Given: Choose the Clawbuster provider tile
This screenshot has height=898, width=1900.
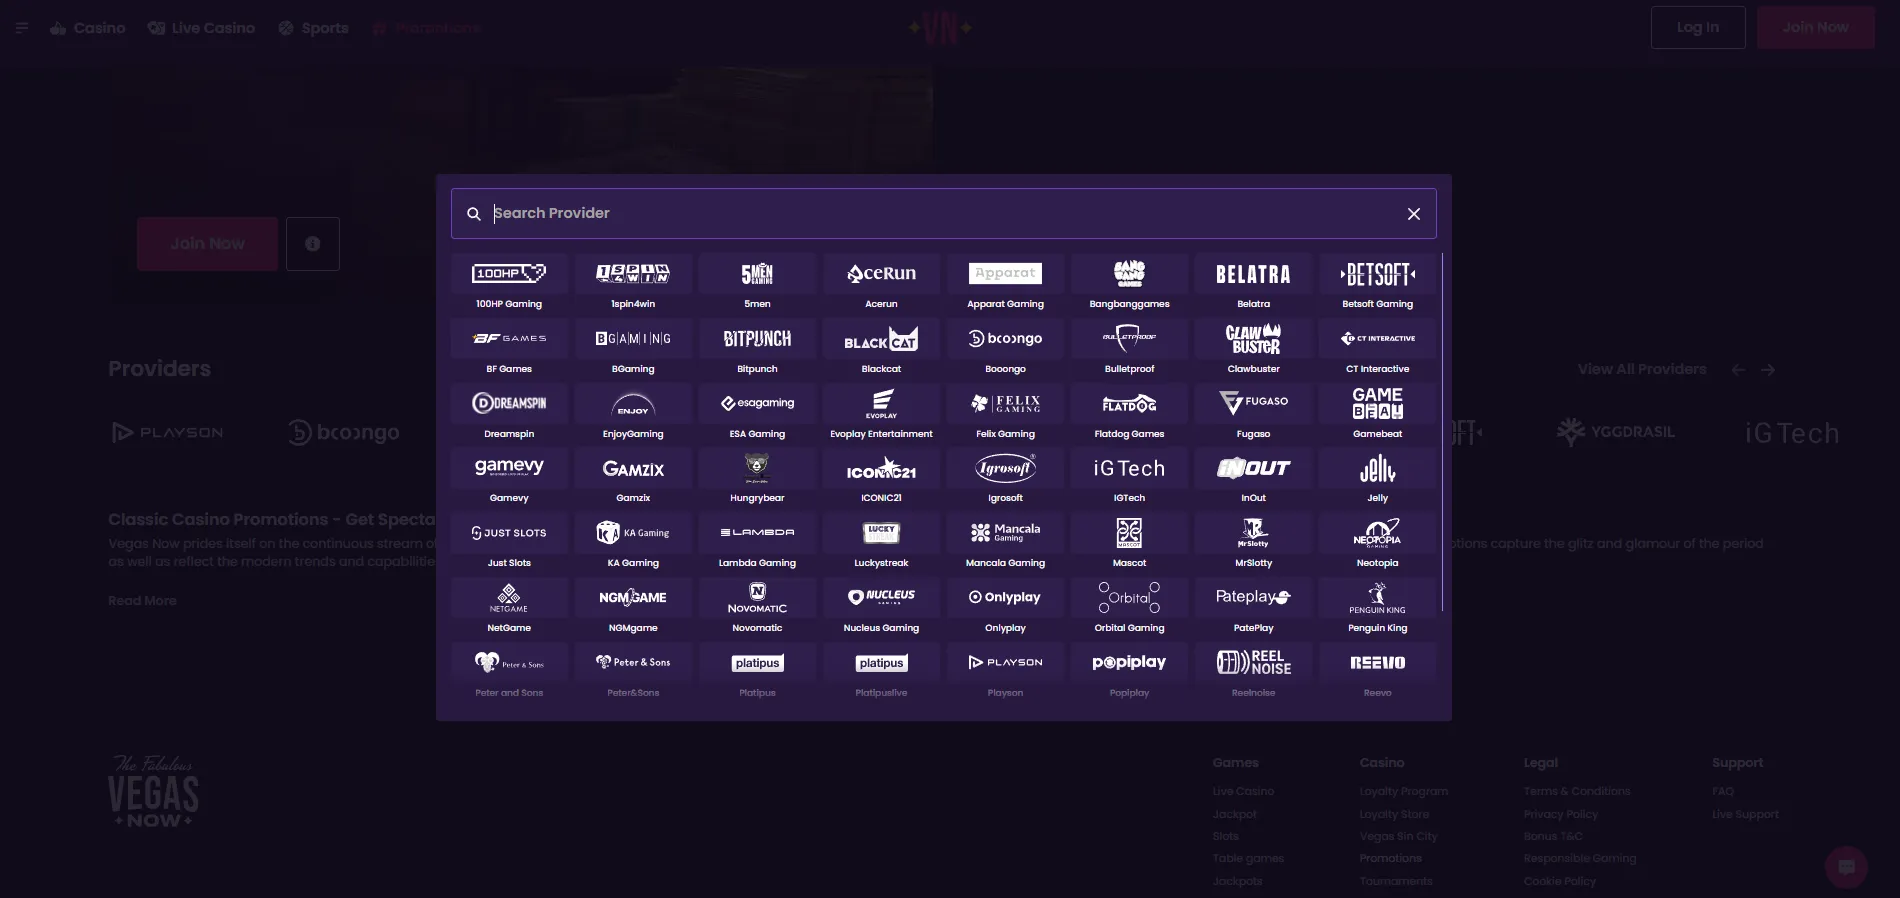Looking at the screenshot, I should [1253, 339].
